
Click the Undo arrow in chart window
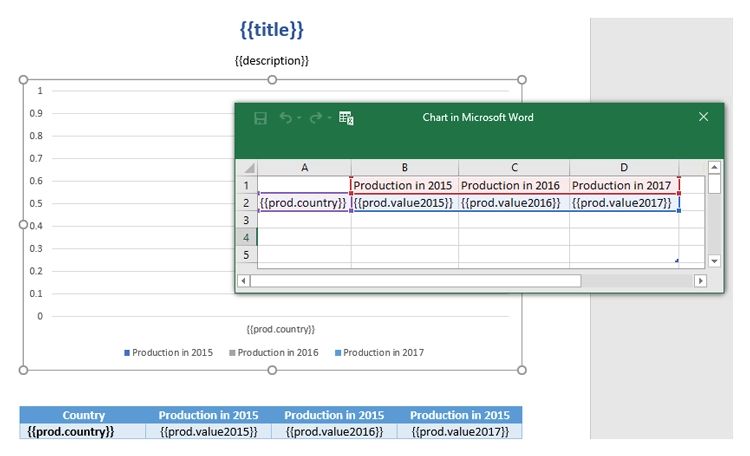[286, 117]
